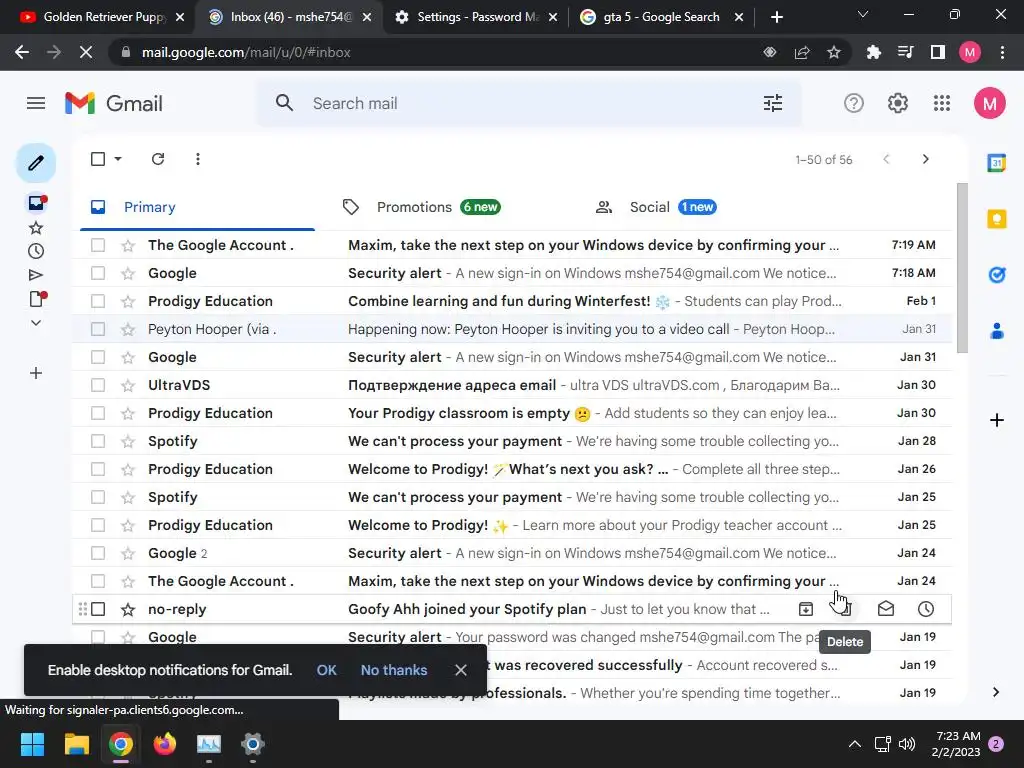
Task: Bookmark this page with star icon
Action: click(x=834, y=52)
